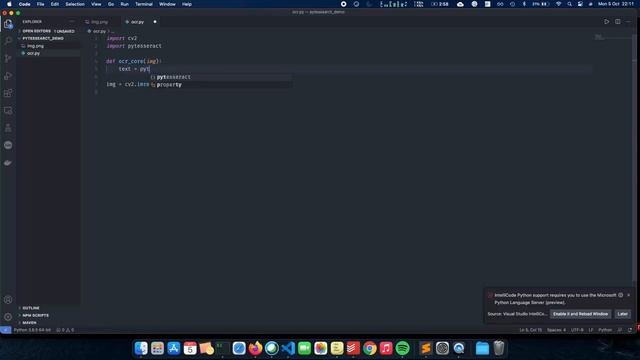Split the editor to the right
Image resolution: width=640 pixels, height=360 pixels.
pos(618,22)
